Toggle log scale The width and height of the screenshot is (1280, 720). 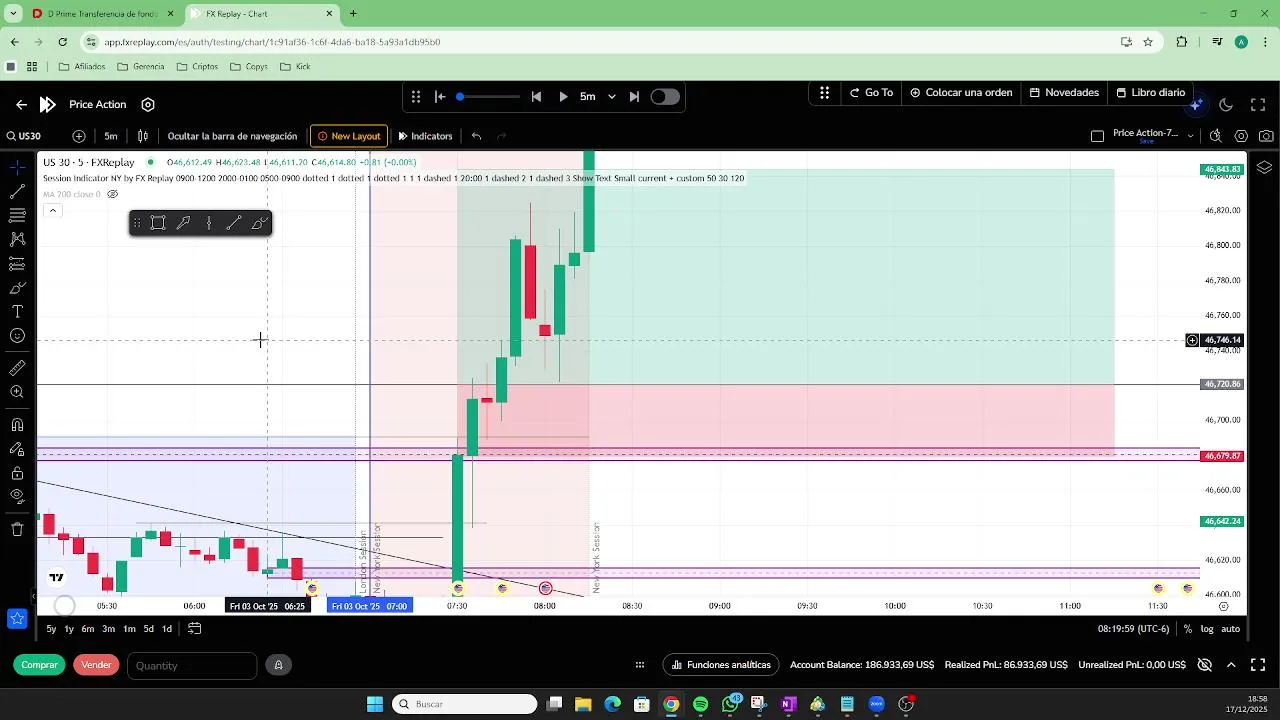(1207, 629)
